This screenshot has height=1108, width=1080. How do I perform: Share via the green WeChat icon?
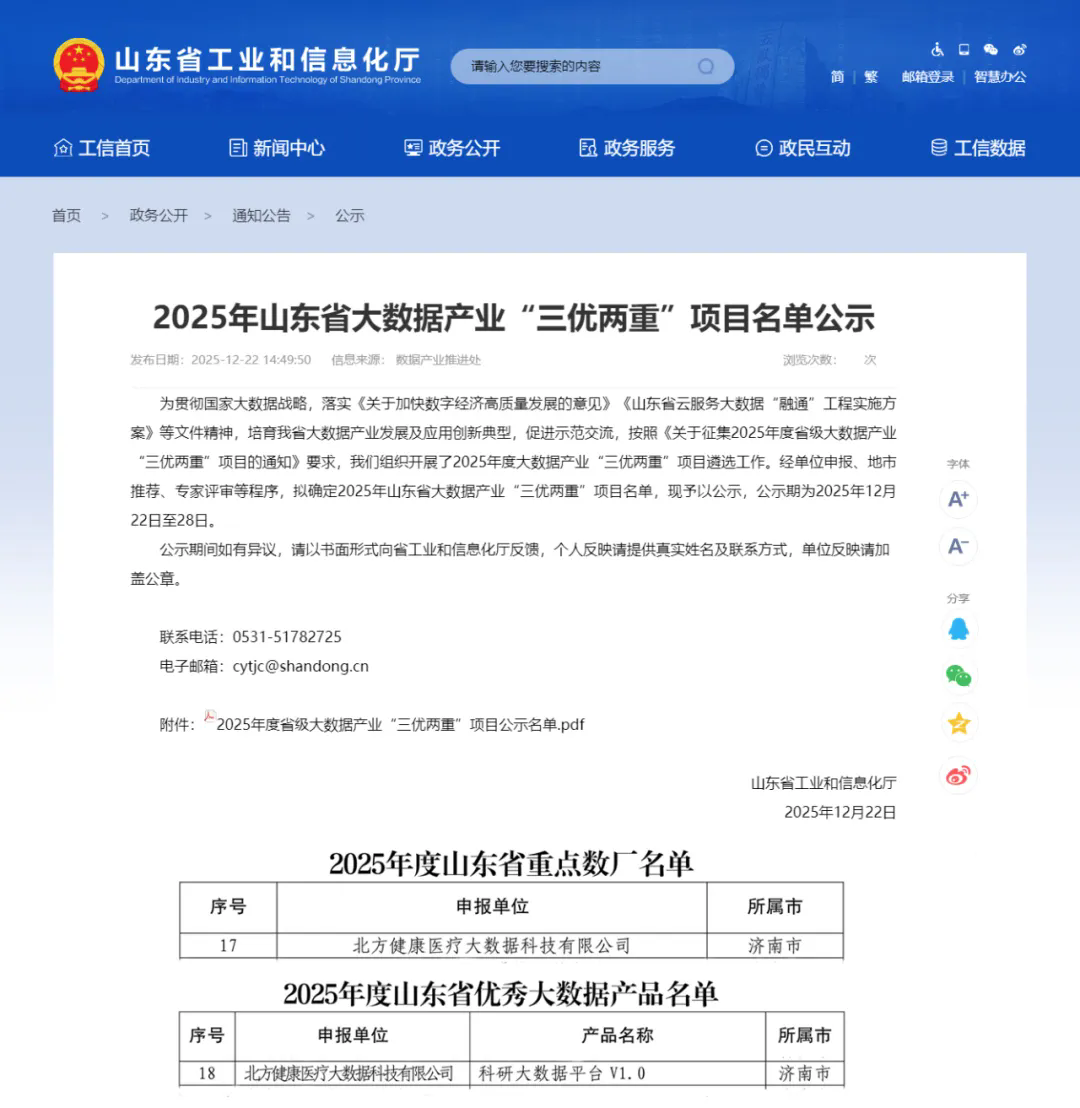958,677
